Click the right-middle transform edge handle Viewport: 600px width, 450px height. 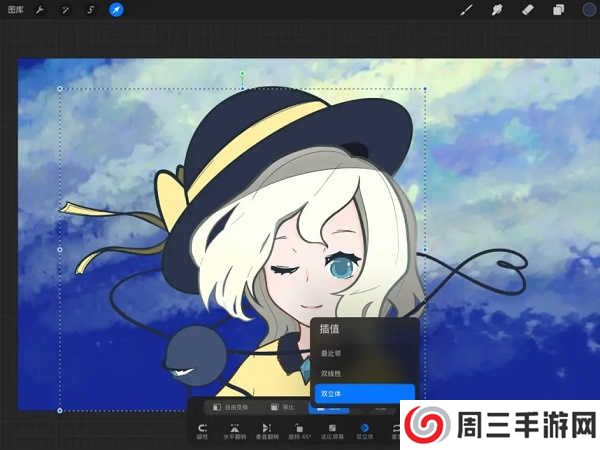(425, 249)
